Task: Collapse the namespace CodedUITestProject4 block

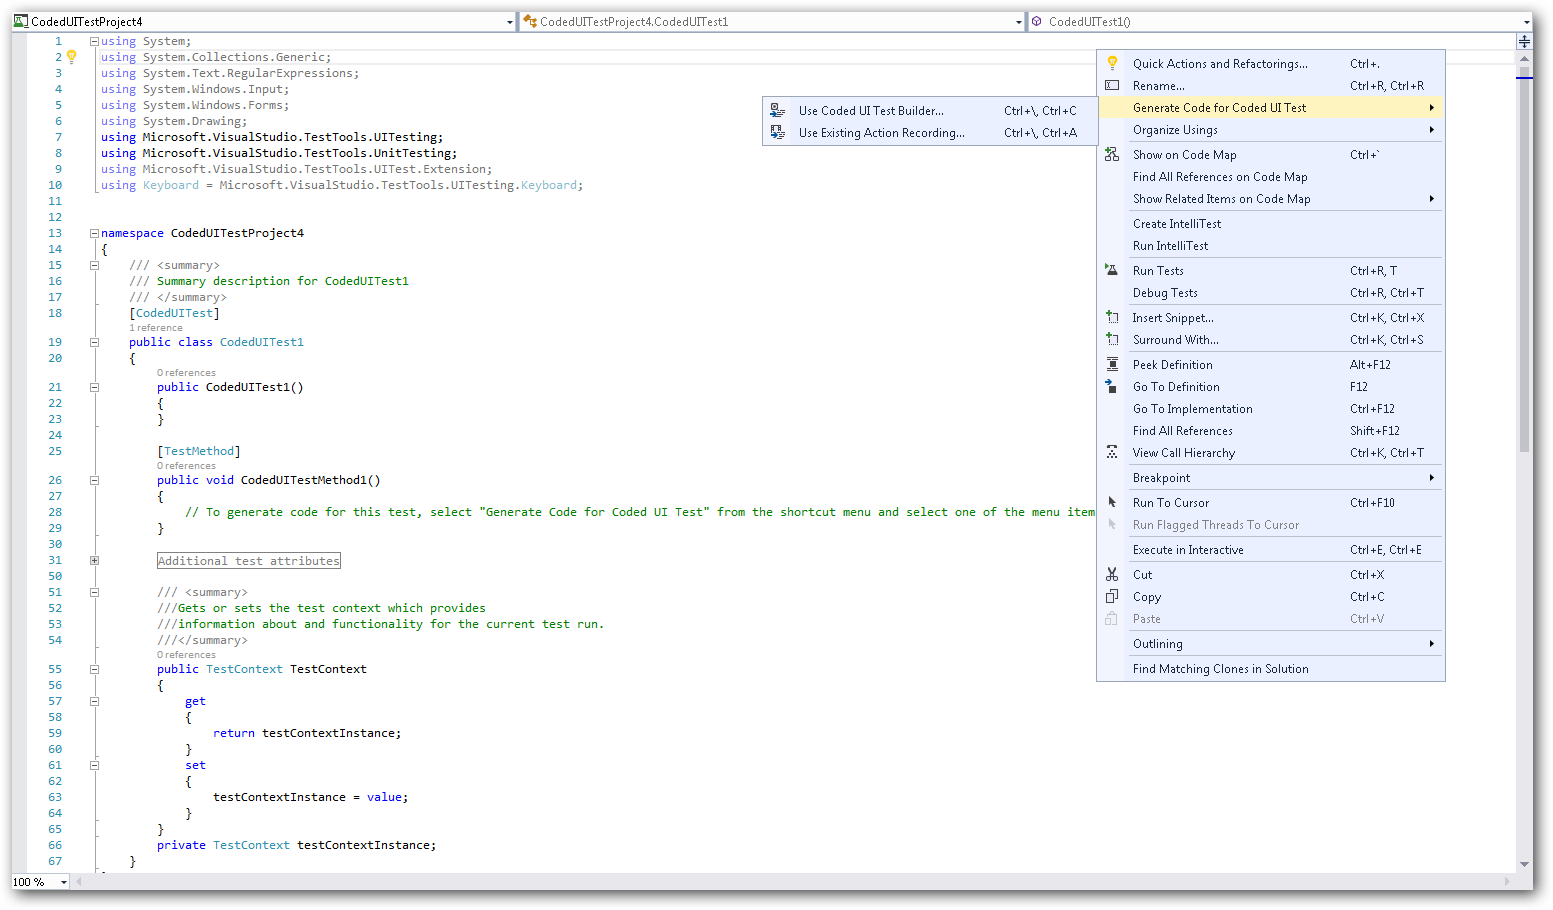Action: click(x=94, y=233)
